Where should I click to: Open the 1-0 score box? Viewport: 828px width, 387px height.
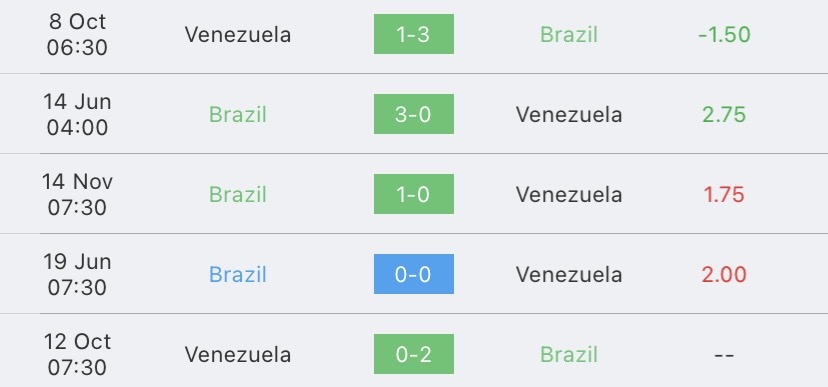[413, 194]
